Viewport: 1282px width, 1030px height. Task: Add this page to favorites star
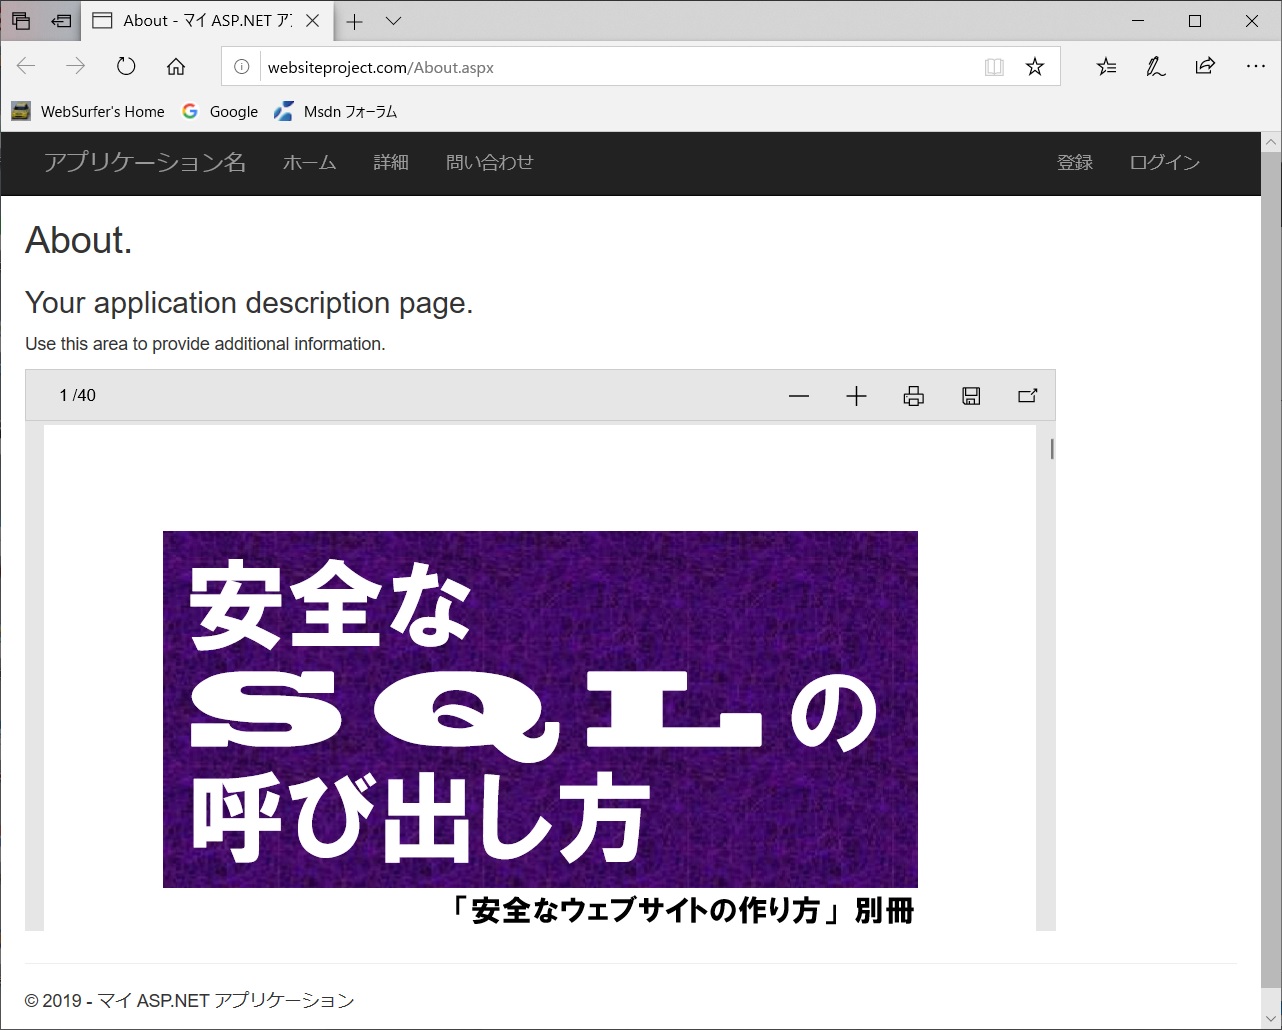1035,67
